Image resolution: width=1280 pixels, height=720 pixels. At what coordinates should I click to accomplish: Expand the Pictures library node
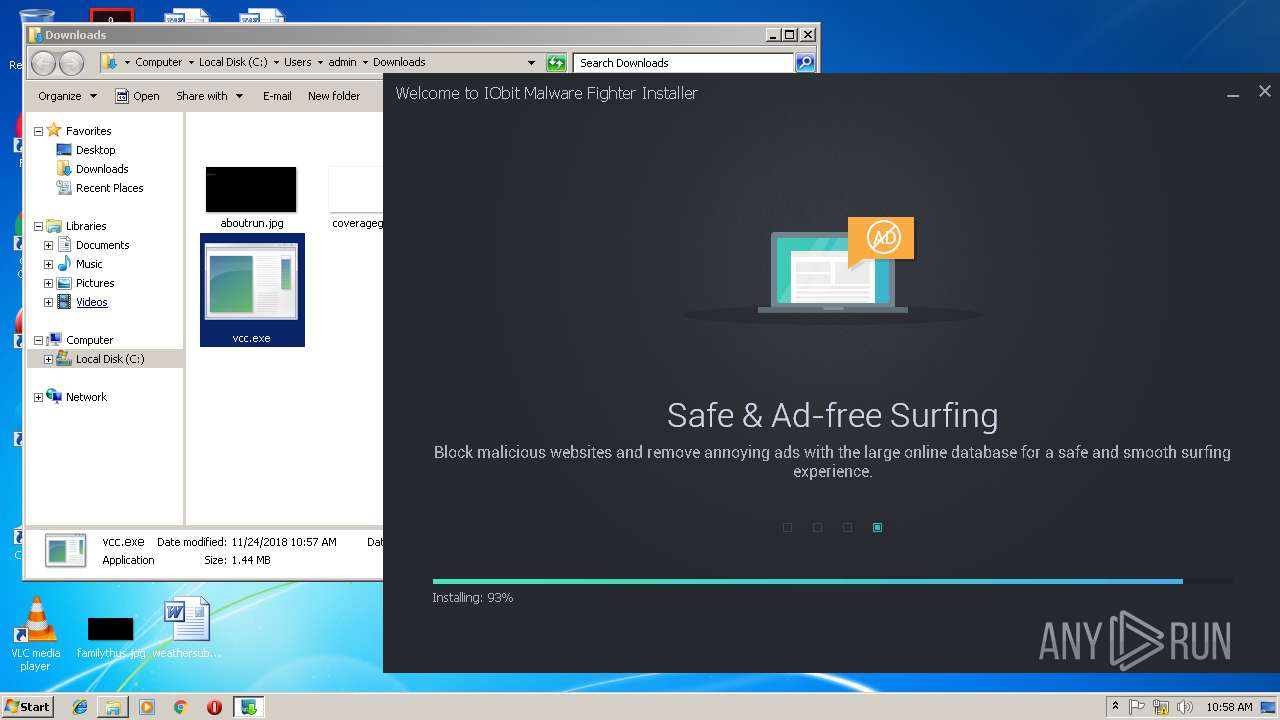[x=48, y=283]
